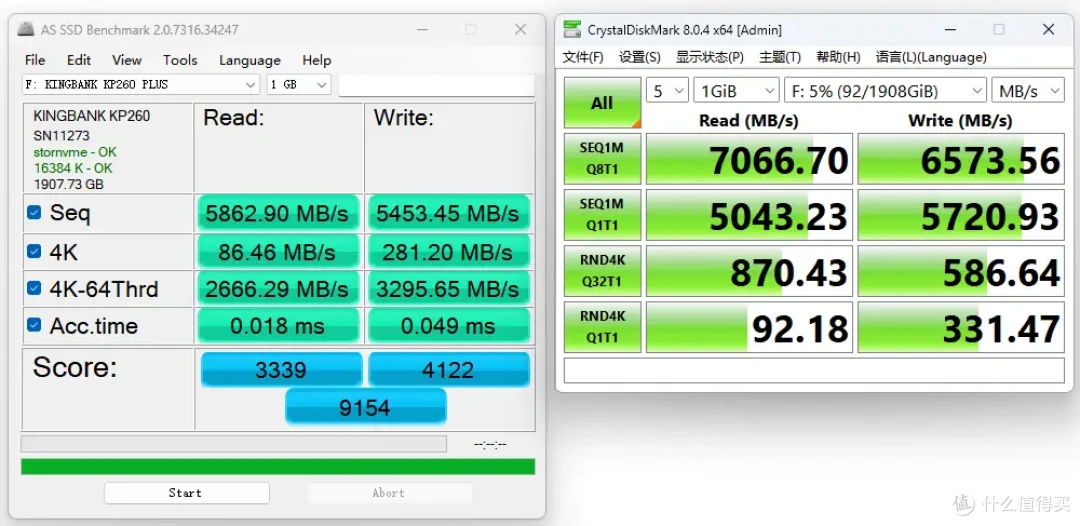The width and height of the screenshot is (1080, 526).
Task: Click the RND4K Q32T1 read value 870.43
Action: tap(749, 271)
